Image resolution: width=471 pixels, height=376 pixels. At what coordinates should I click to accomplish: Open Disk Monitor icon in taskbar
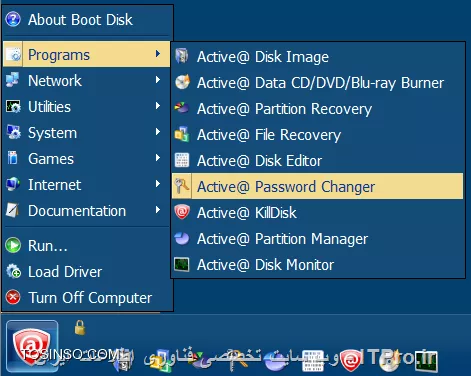pyautogui.click(x=426, y=361)
